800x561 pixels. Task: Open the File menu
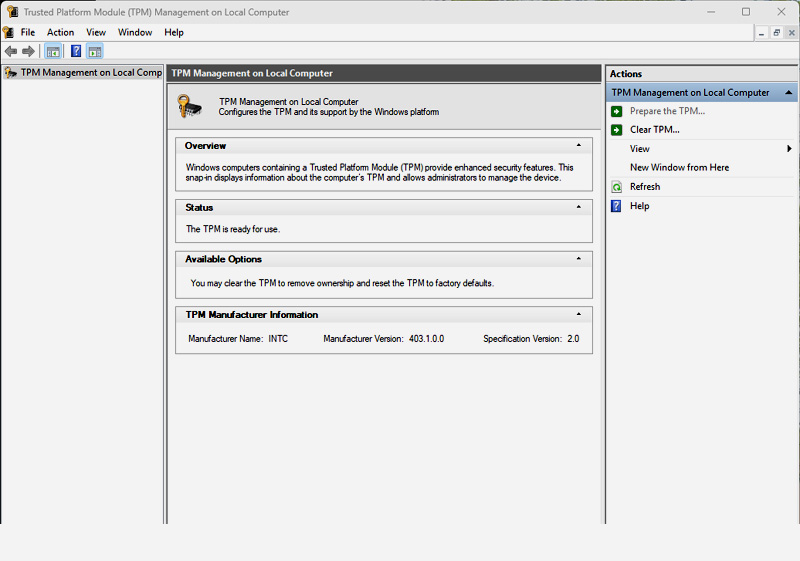coord(28,32)
